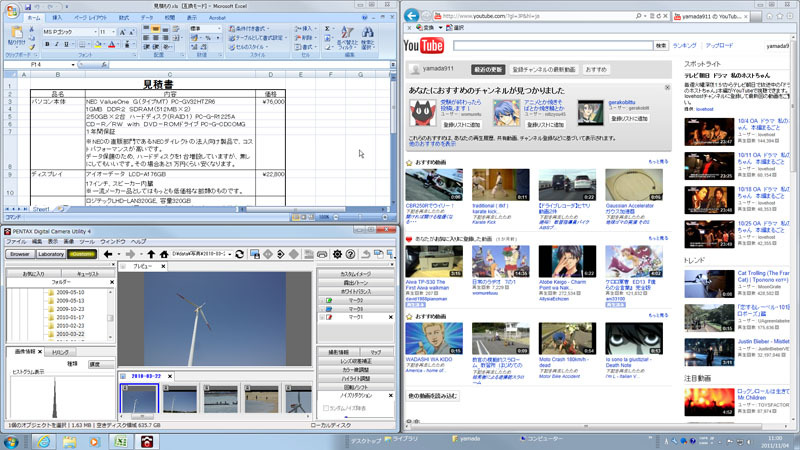Switch to the Acrobat tab in Excel
Screen dimensions: 800x450
tap(217, 17)
